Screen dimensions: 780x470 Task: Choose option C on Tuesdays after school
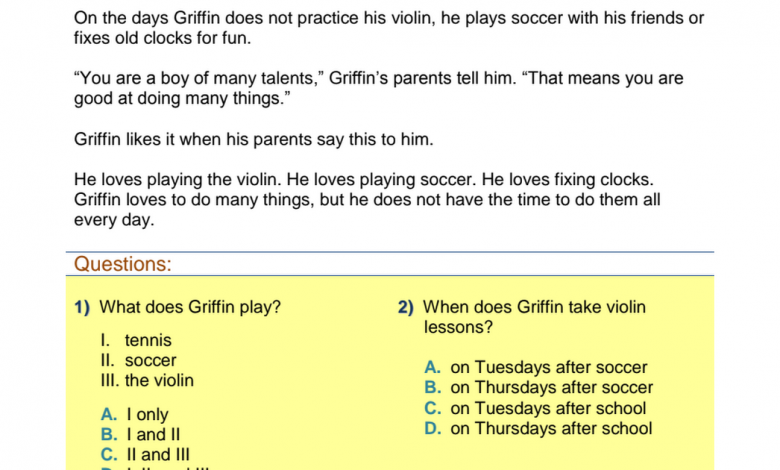[x=535, y=408]
